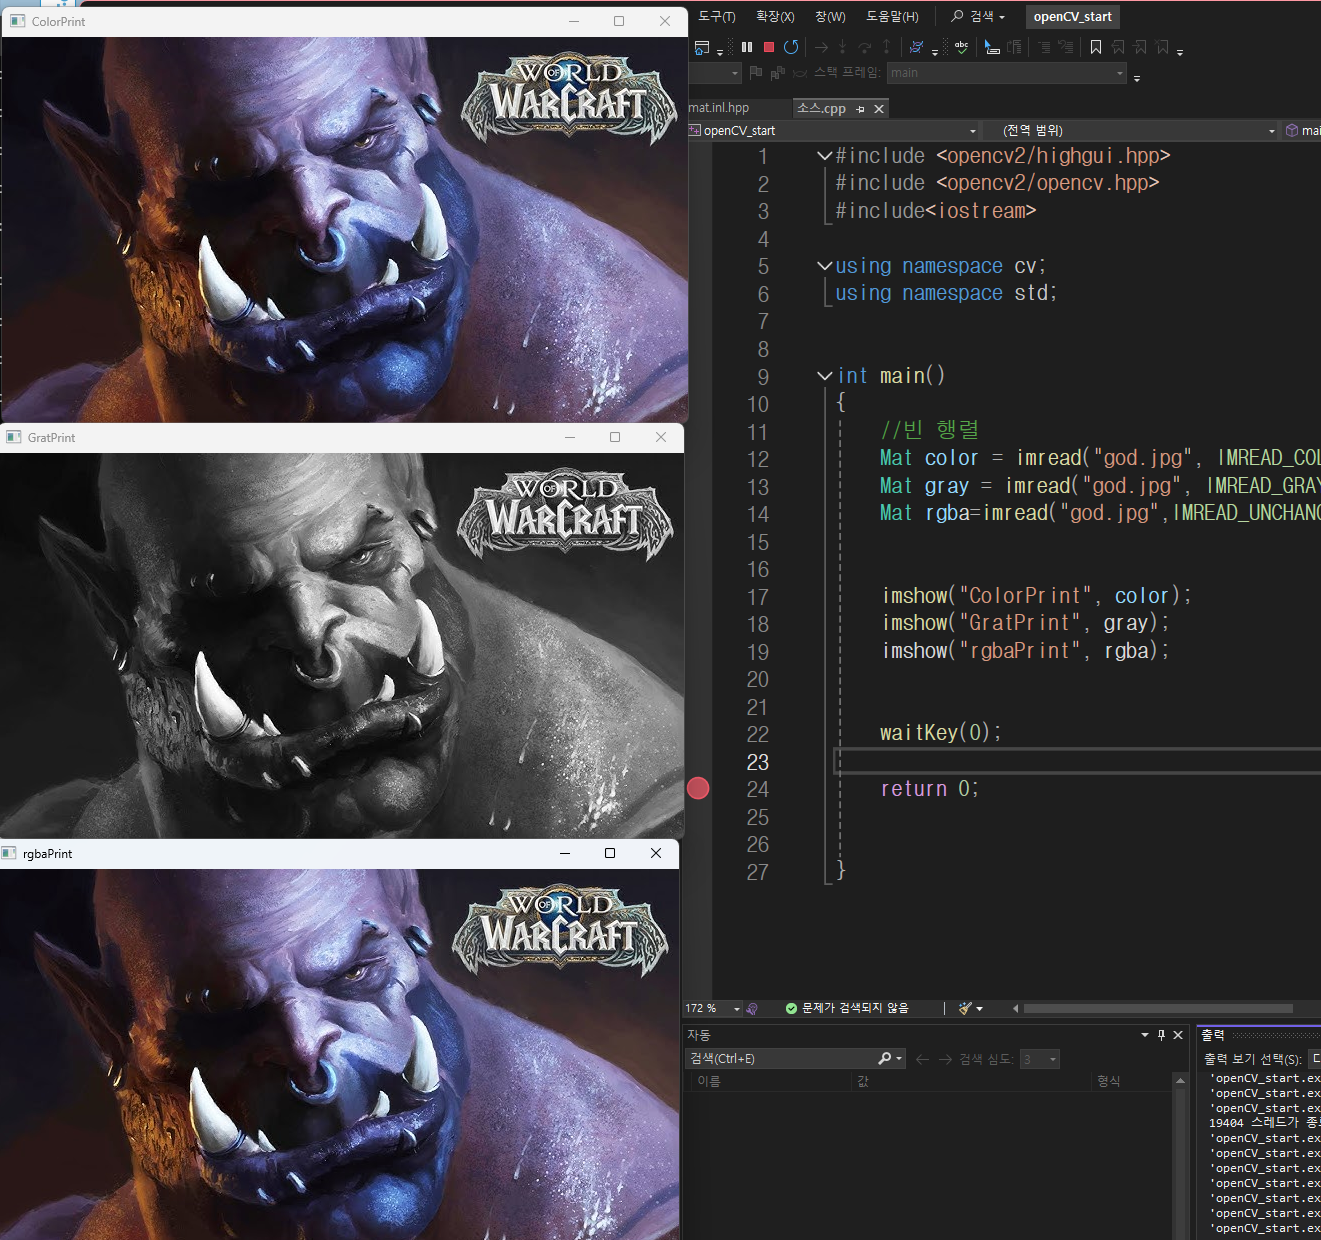Go to the previous bookmark
1321x1240 pixels.
(1118, 47)
